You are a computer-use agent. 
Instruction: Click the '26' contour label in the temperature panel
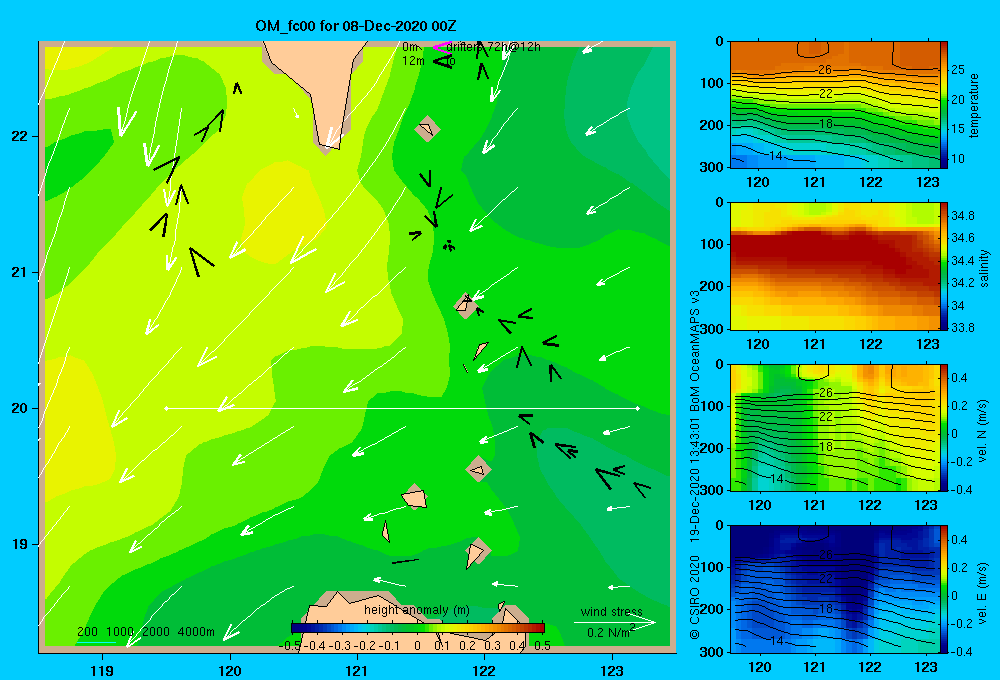pos(825,70)
